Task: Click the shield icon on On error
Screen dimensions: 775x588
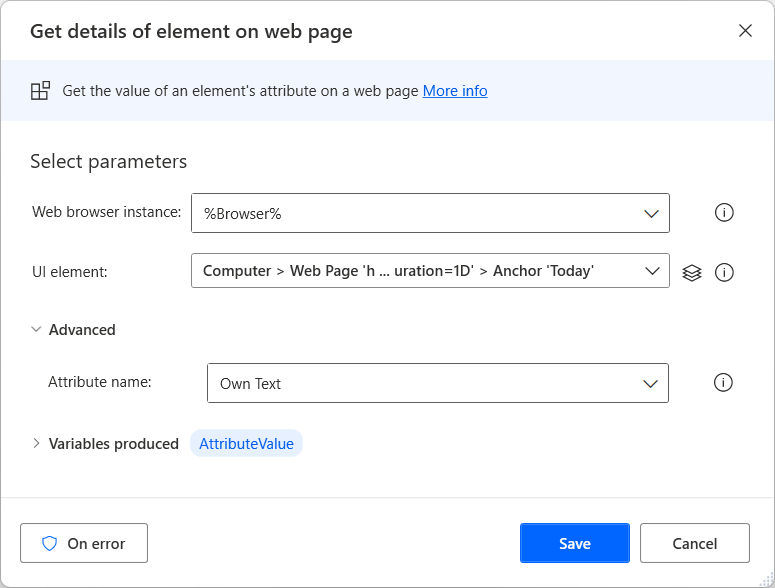Action: point(49,544)
